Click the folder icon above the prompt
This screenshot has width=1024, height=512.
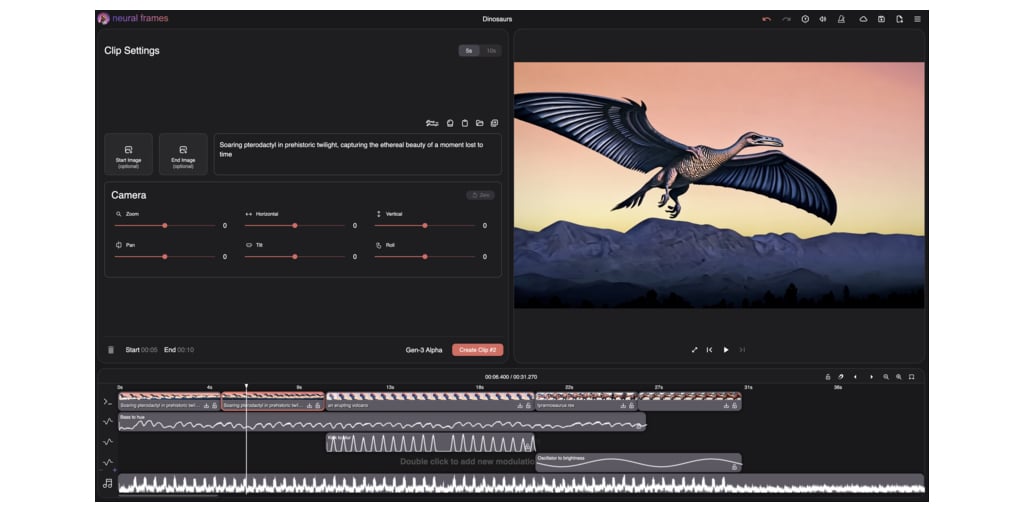480,123
